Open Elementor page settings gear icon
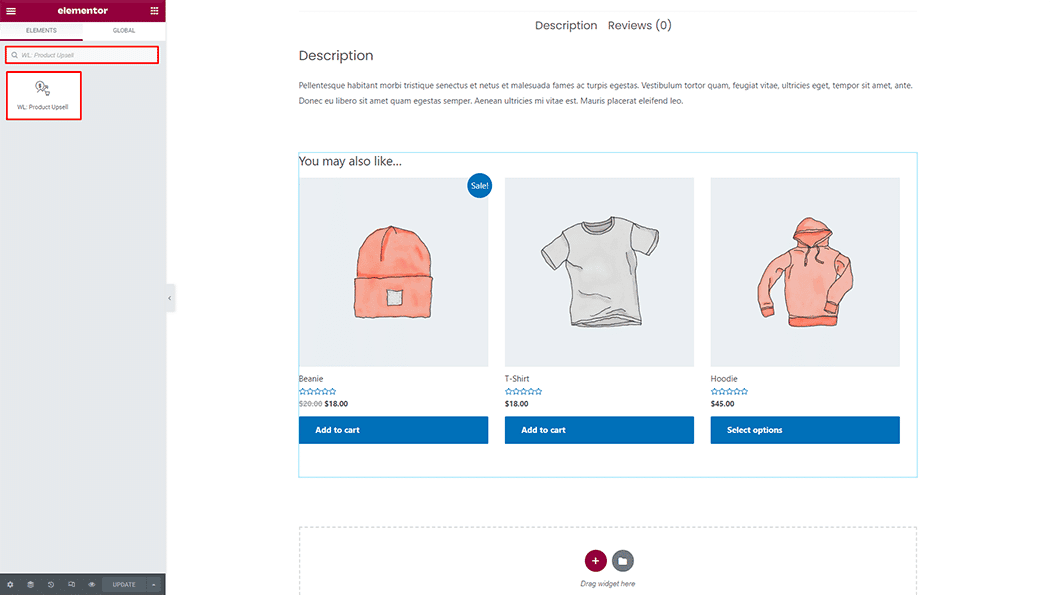The image size is (1050, 595). 10,584
